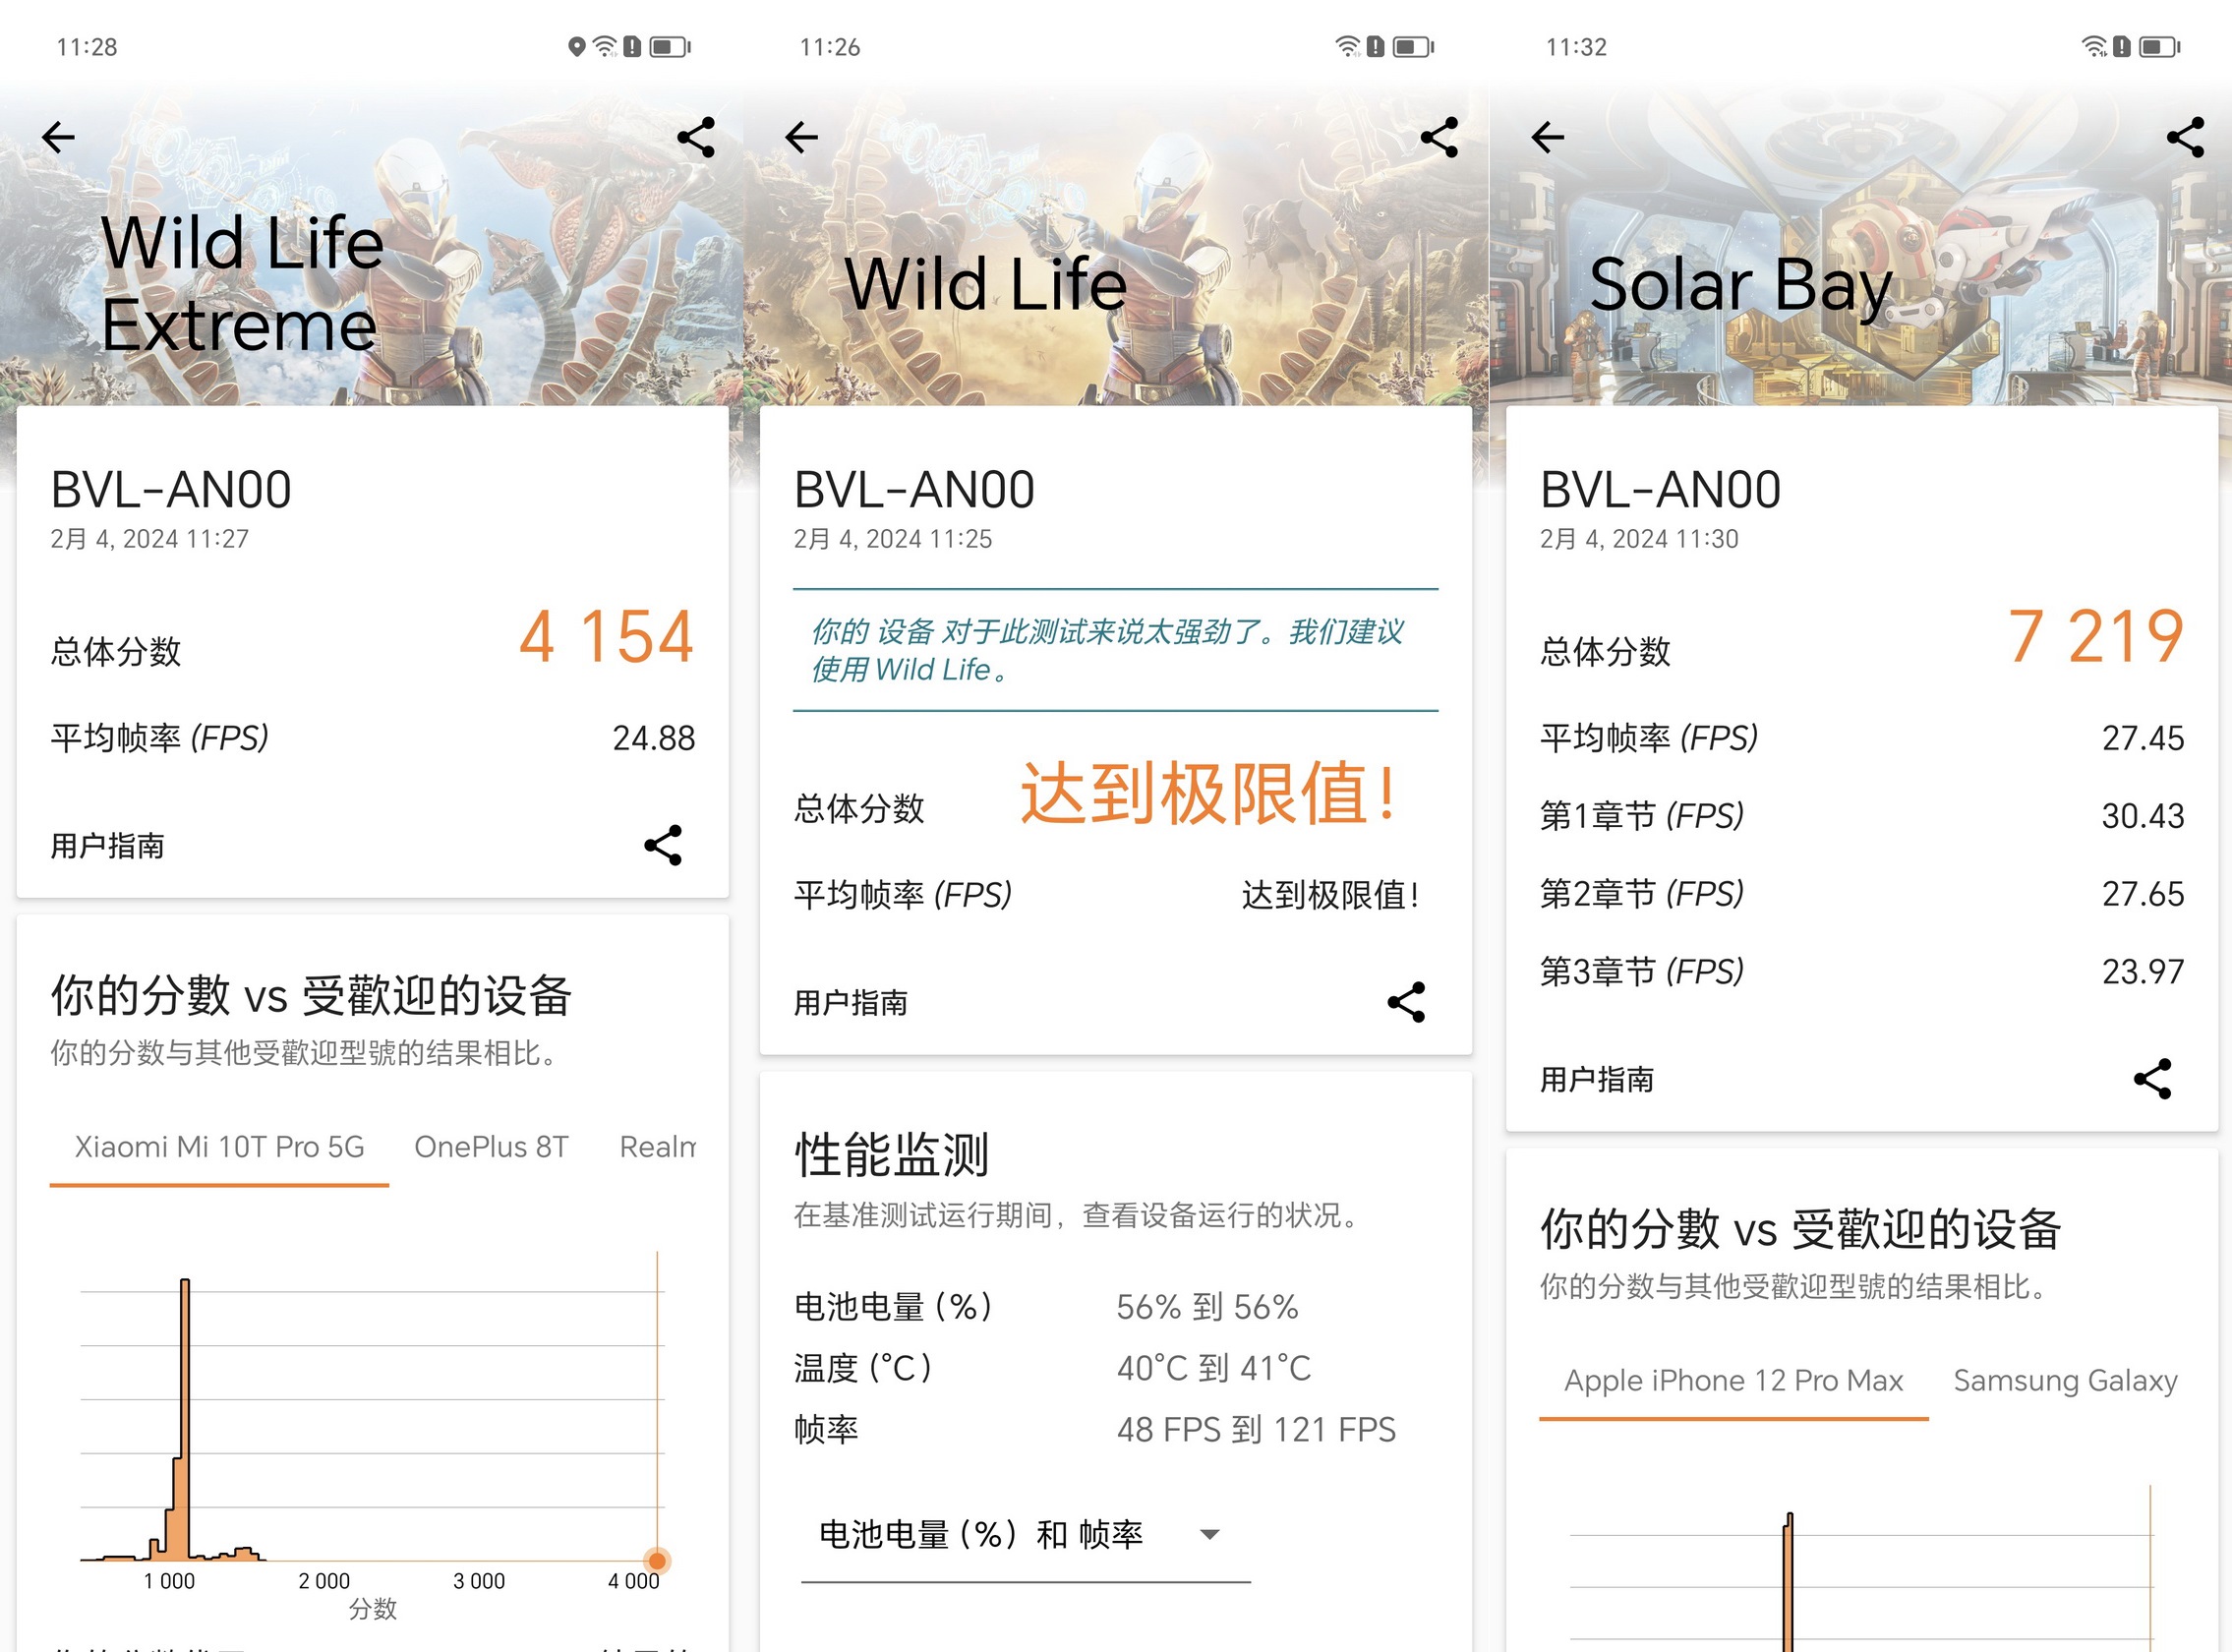Image resolution: width=2232 pixels, height=1652 pixels.
Task: Open 用户指南 in Solar Bay card
Action: point(1597,1080)
